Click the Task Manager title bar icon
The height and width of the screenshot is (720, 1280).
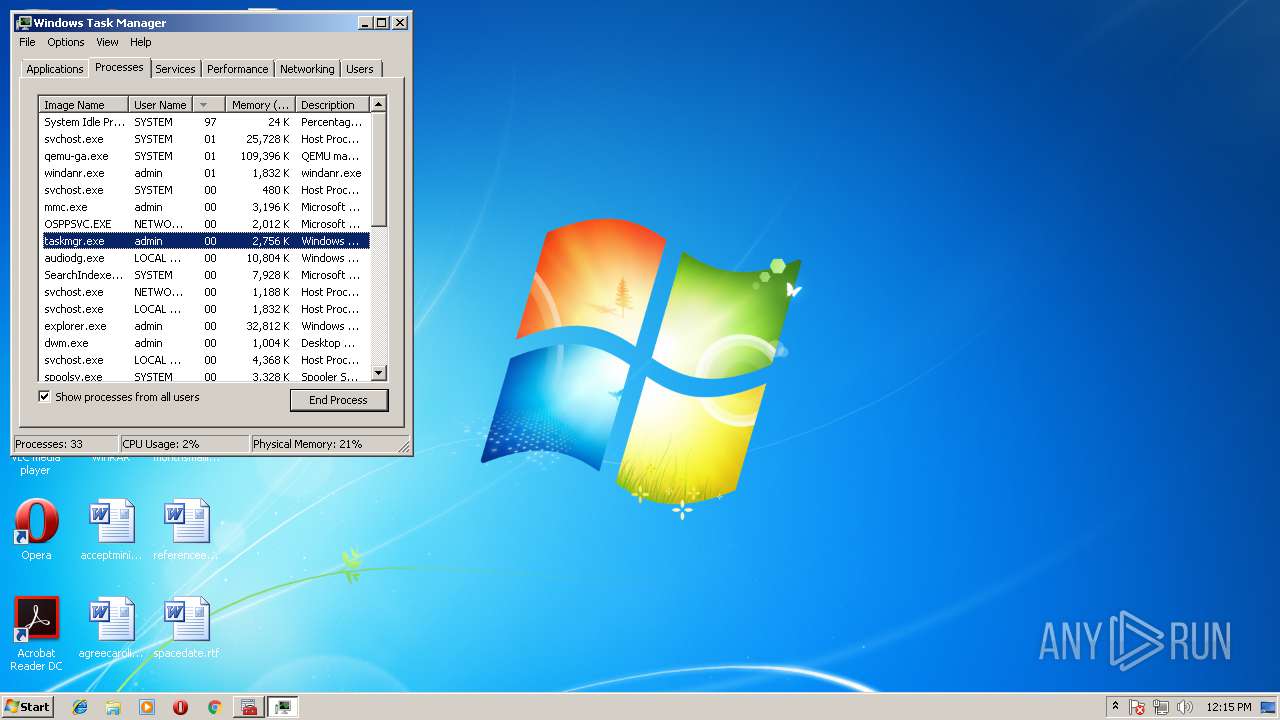click(24, 22)
